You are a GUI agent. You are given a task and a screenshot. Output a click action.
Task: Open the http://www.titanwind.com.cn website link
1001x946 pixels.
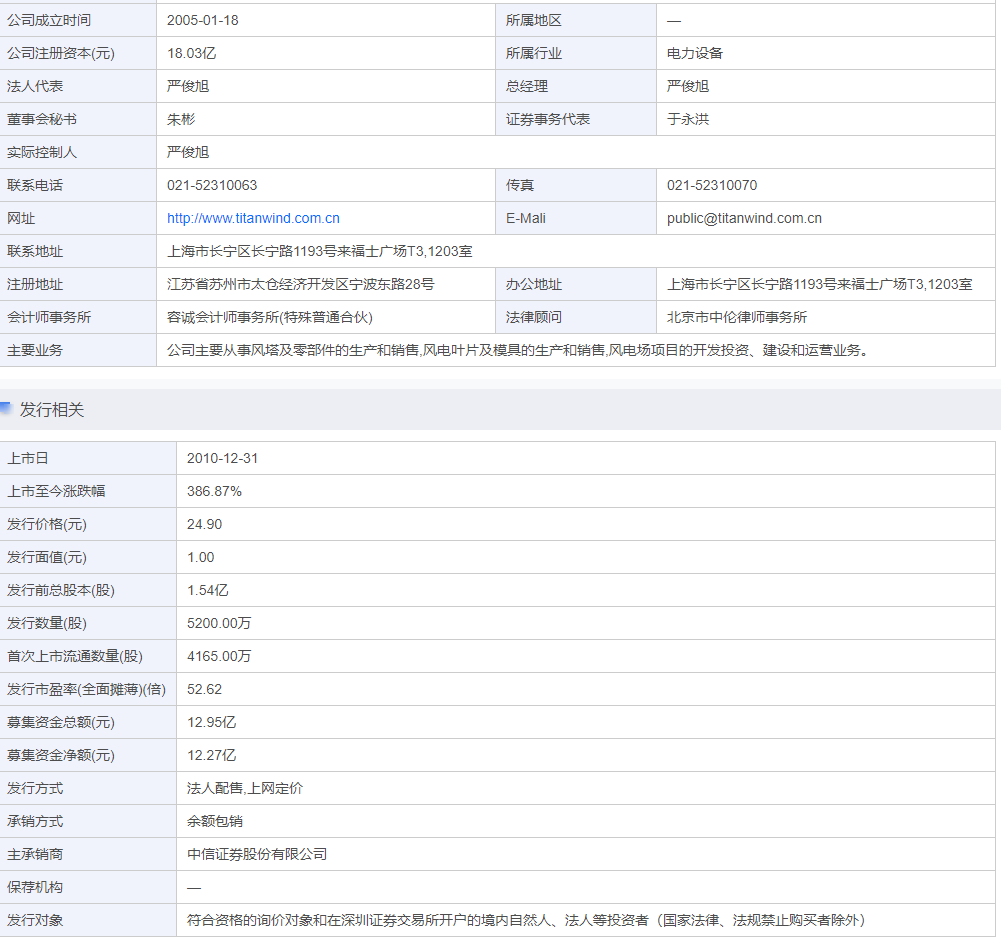coord(253,218)
